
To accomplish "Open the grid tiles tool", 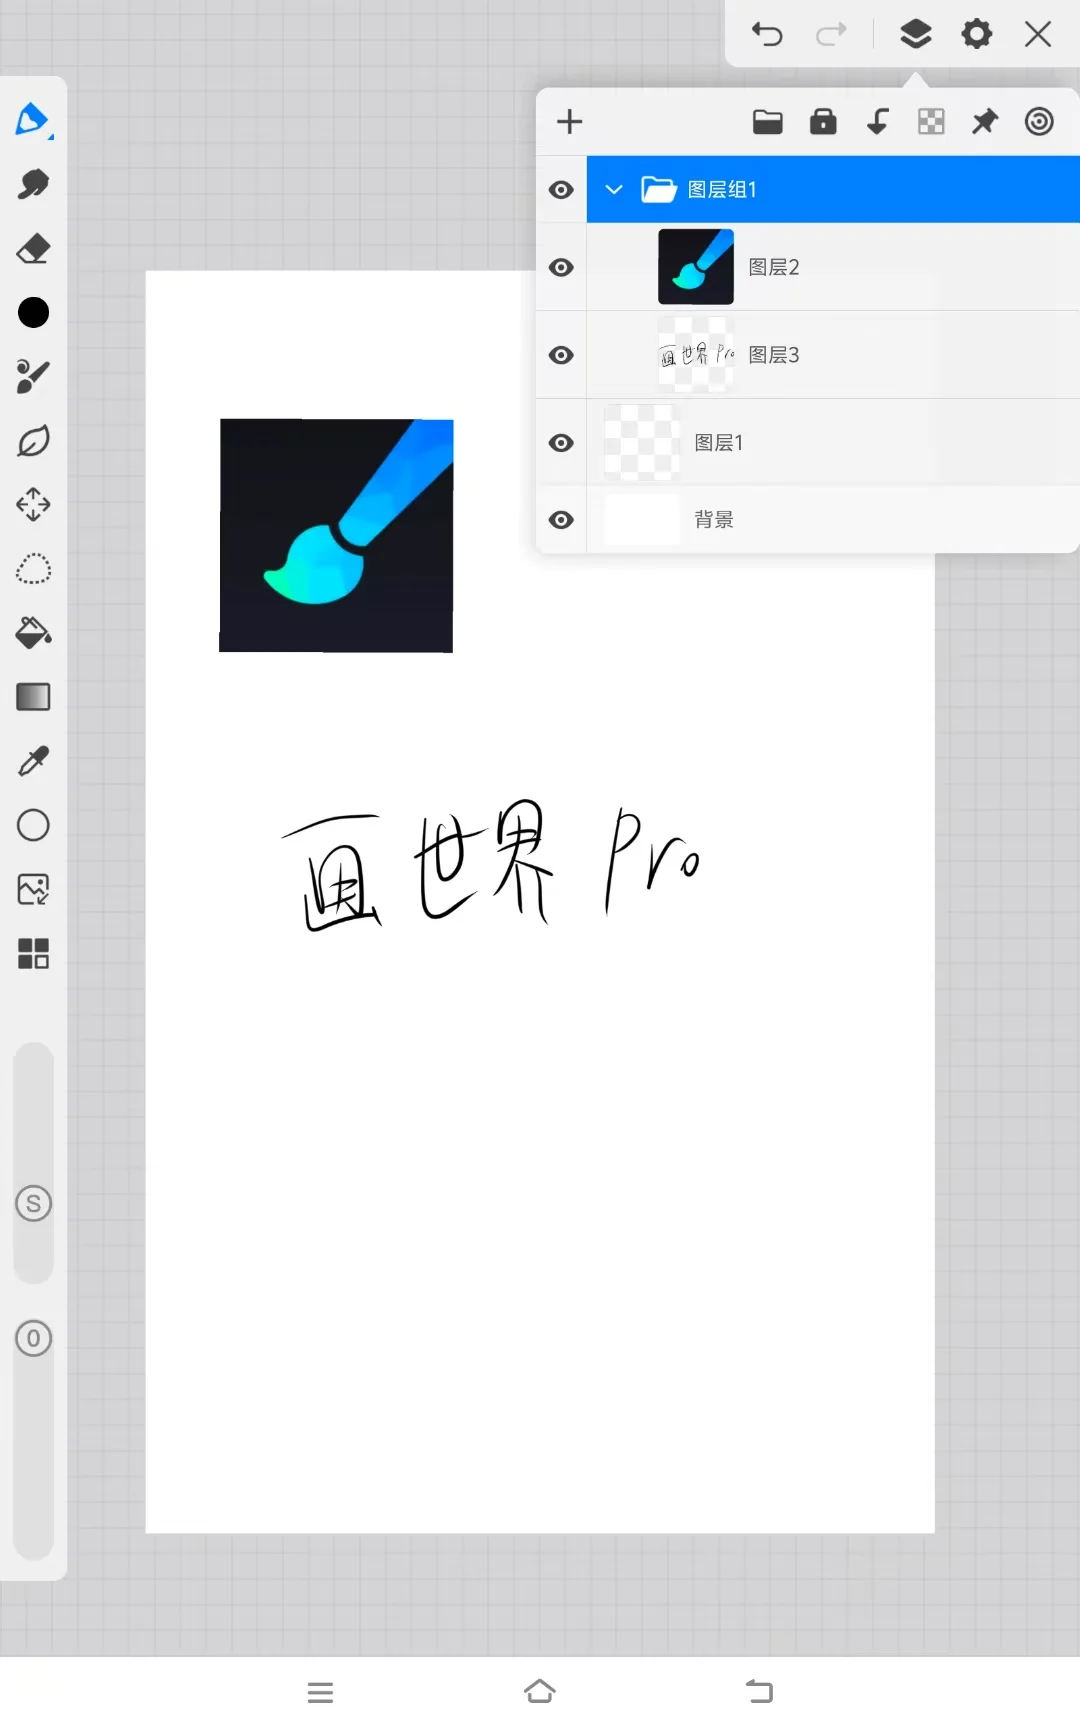I will click(33, 953).
